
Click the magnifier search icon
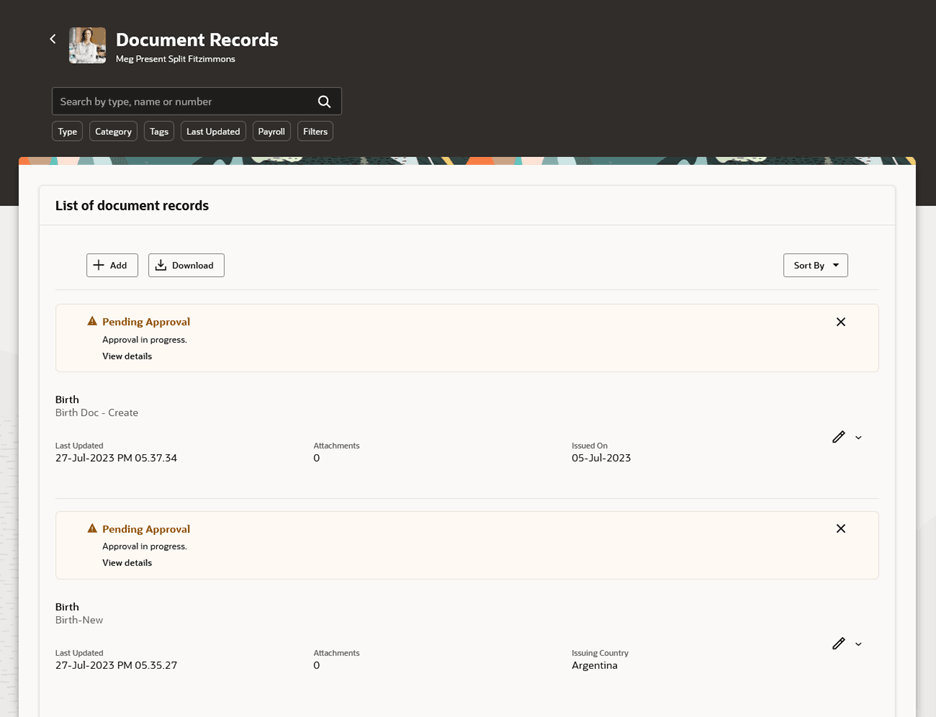(x=324, y=101)
